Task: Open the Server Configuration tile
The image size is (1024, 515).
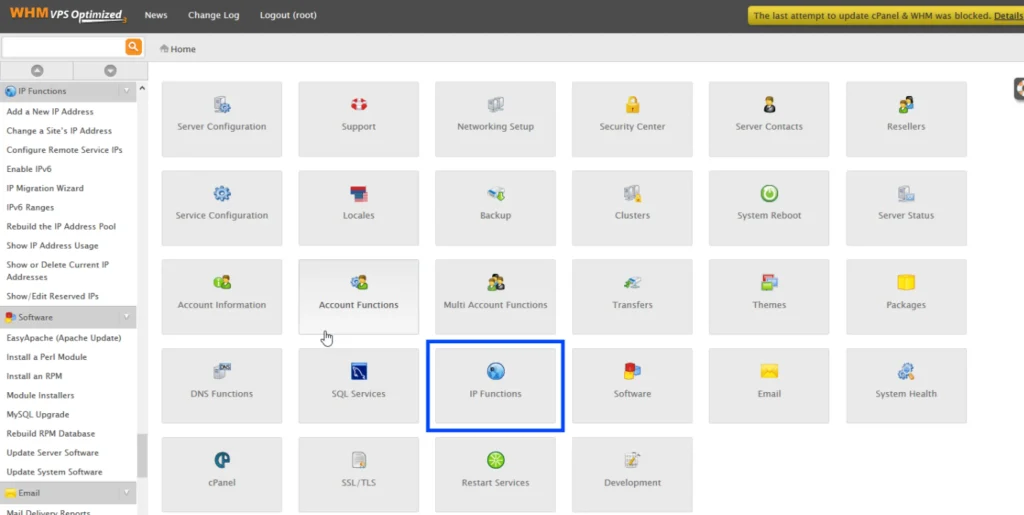Action: tap(222, 119)
